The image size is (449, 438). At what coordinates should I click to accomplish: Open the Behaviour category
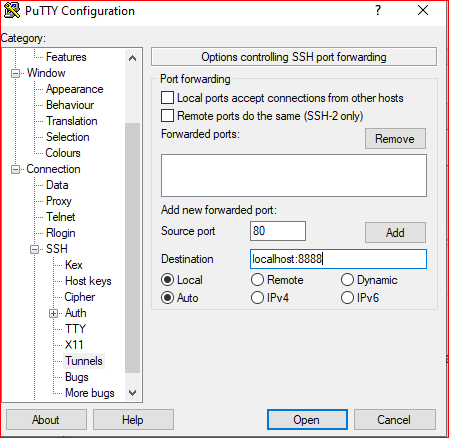(x=70, y=105)
